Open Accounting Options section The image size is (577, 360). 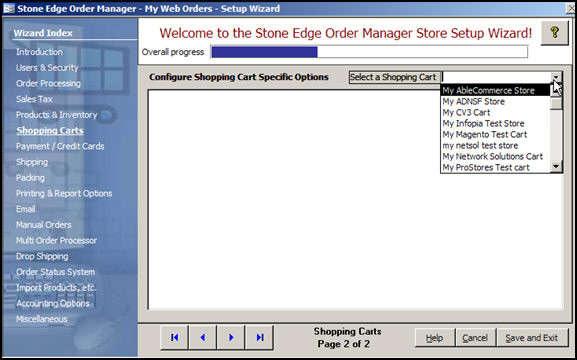tap(53, 304)
